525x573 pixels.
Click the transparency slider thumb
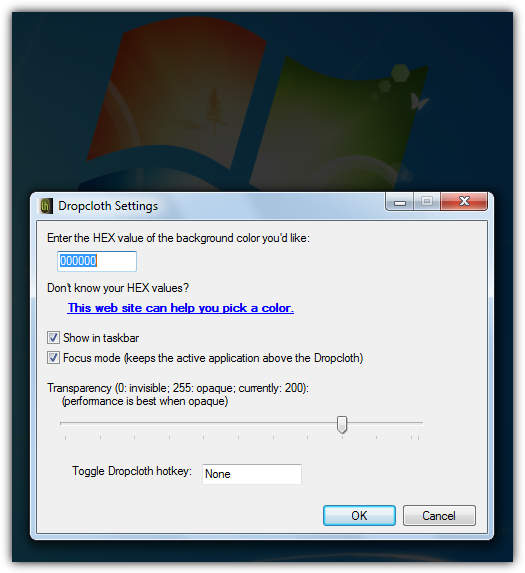(342, 424)
